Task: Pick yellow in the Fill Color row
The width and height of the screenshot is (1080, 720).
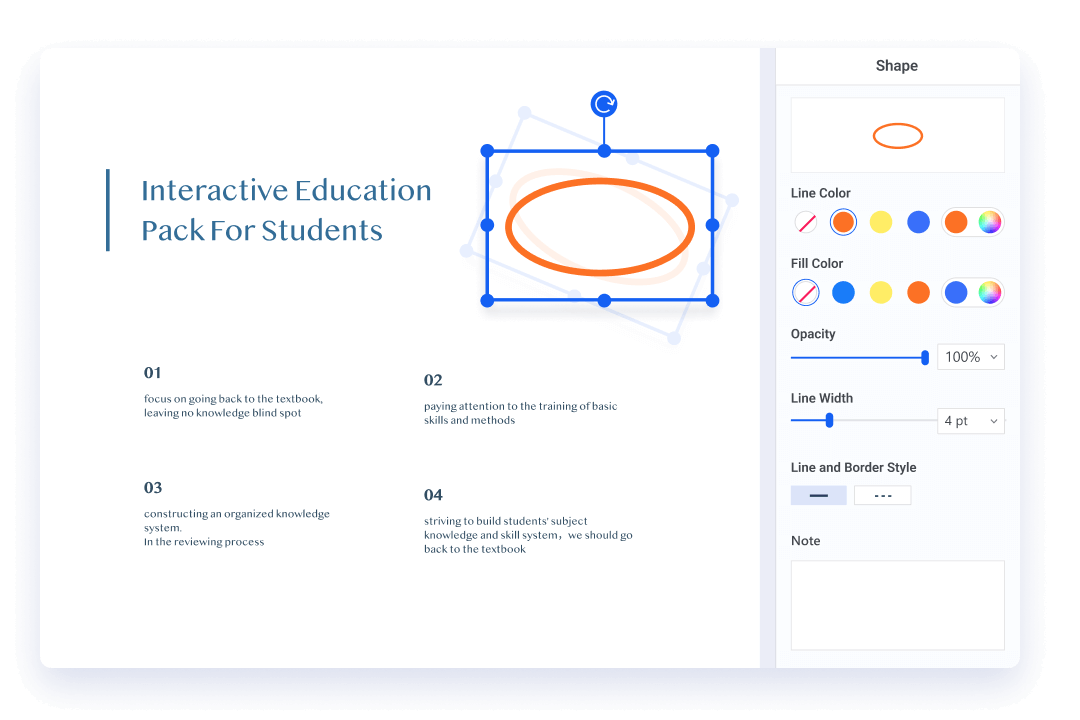Action: pyautogui.click(x=881, y=292)
